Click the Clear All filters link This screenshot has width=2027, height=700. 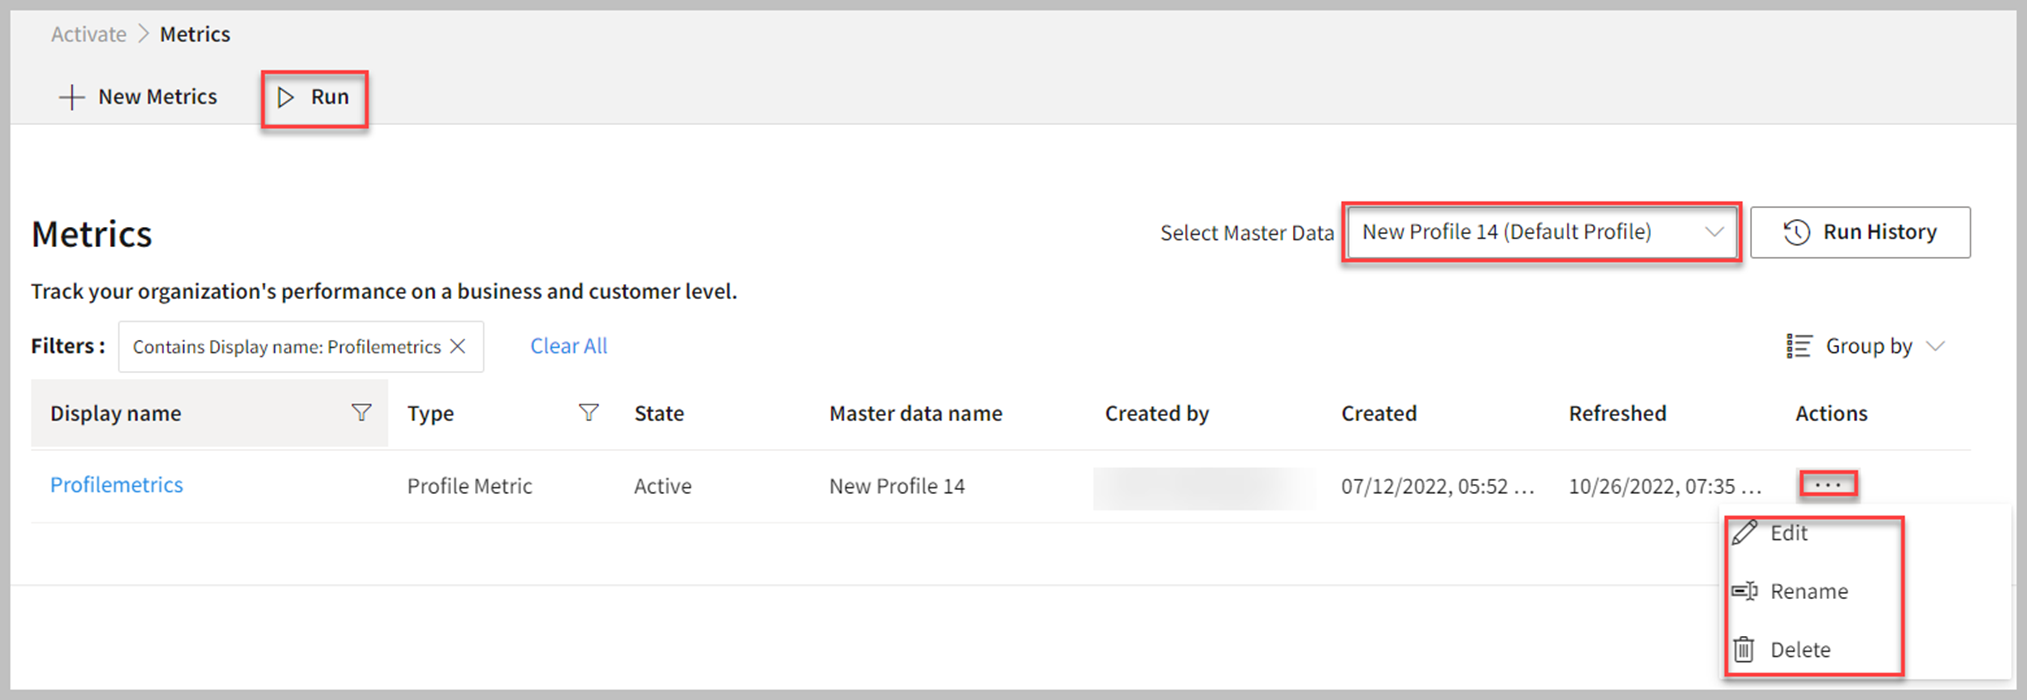(568, 346)
